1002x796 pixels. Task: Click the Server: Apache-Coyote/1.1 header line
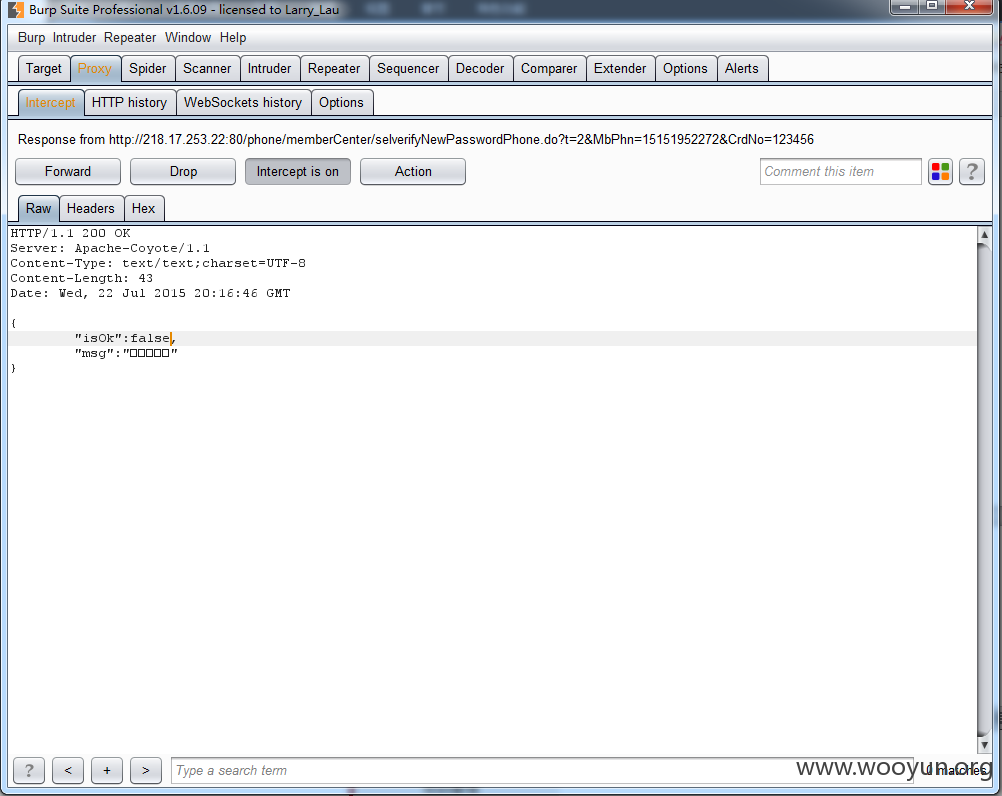pyautogui.click(x=110, y=249)
